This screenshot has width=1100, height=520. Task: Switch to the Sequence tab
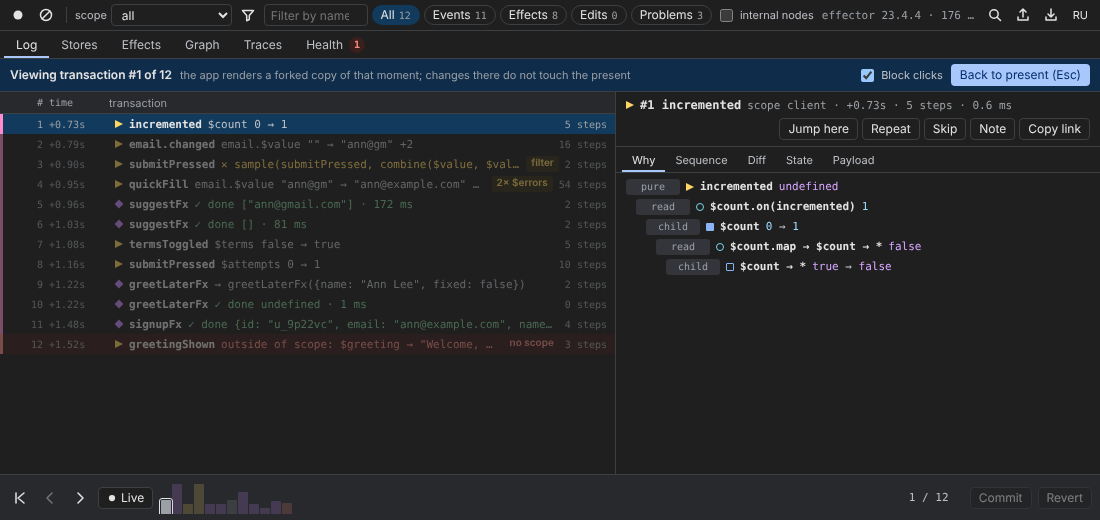(701, 160)
